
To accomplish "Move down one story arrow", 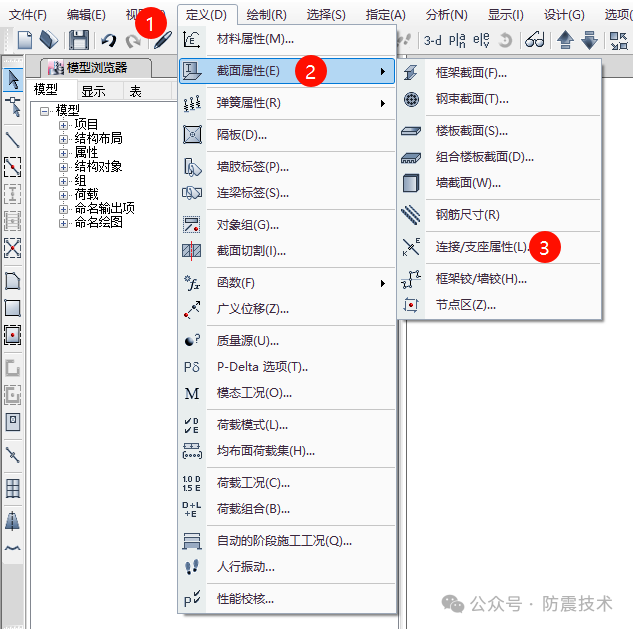I will pos(589,40).
